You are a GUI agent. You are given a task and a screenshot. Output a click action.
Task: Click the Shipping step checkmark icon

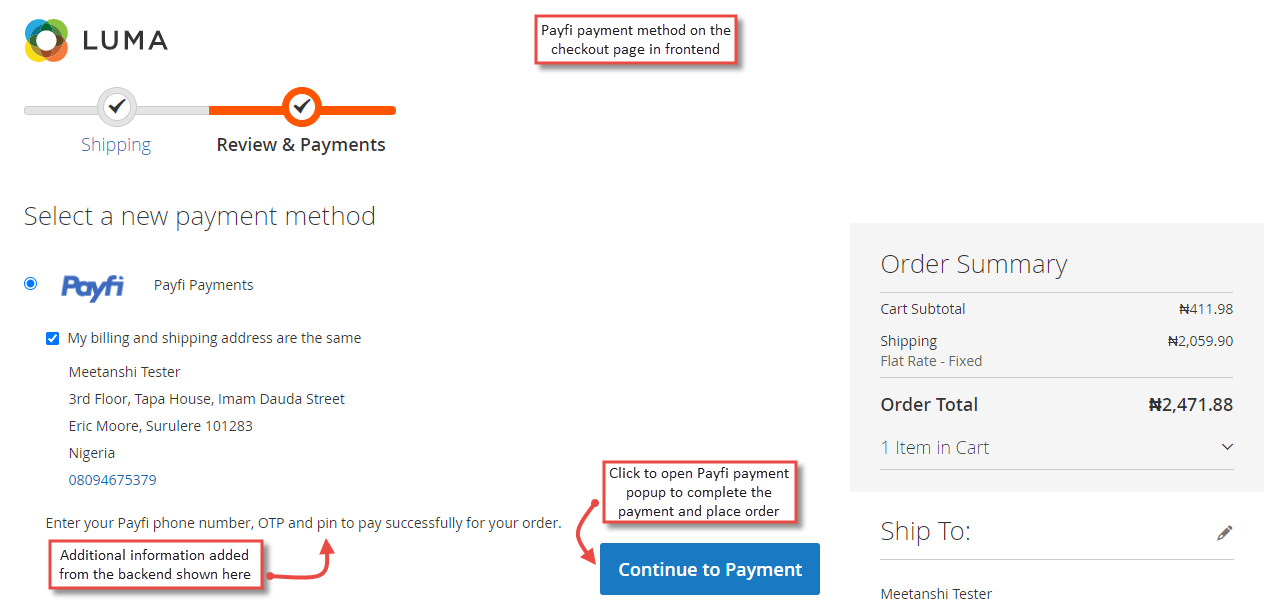point(116,107)
